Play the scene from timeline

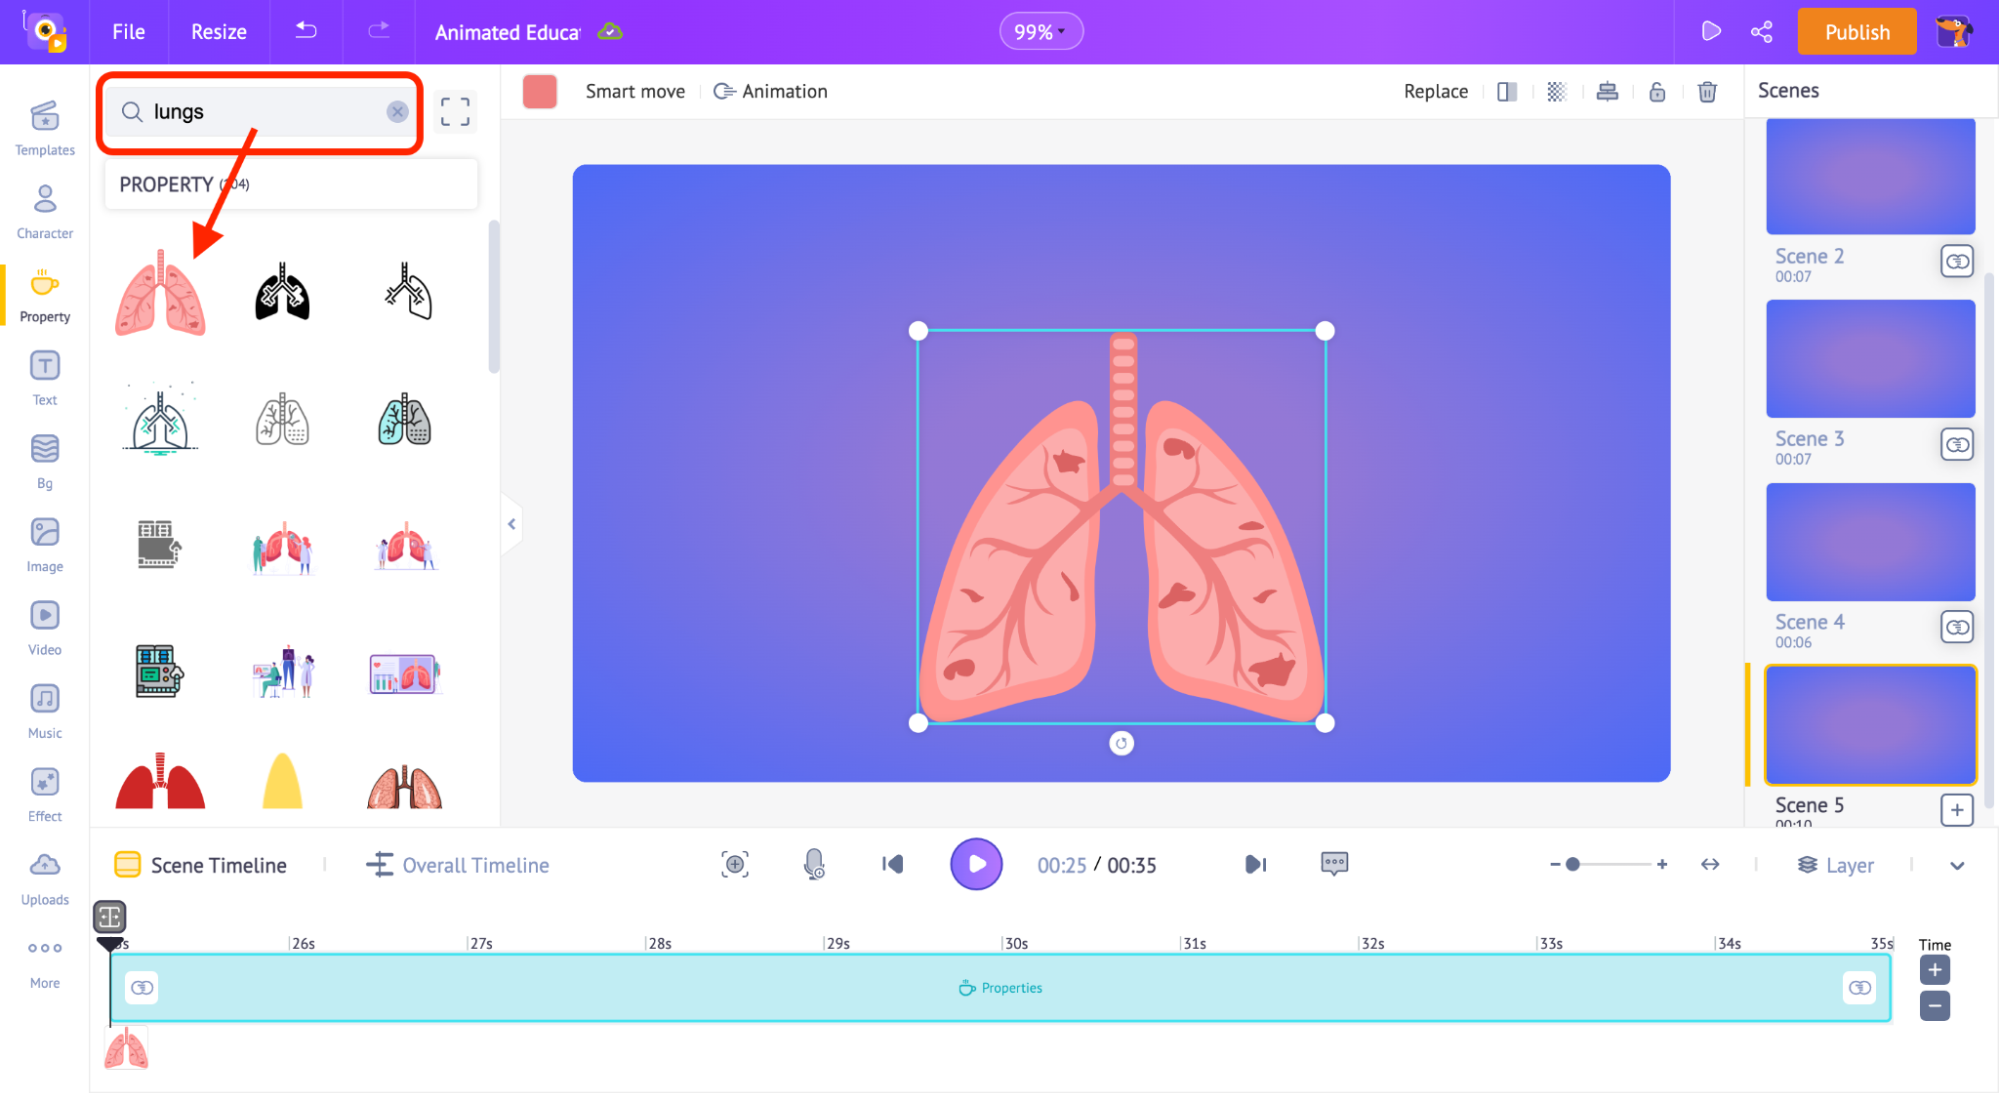coord(976,864)
